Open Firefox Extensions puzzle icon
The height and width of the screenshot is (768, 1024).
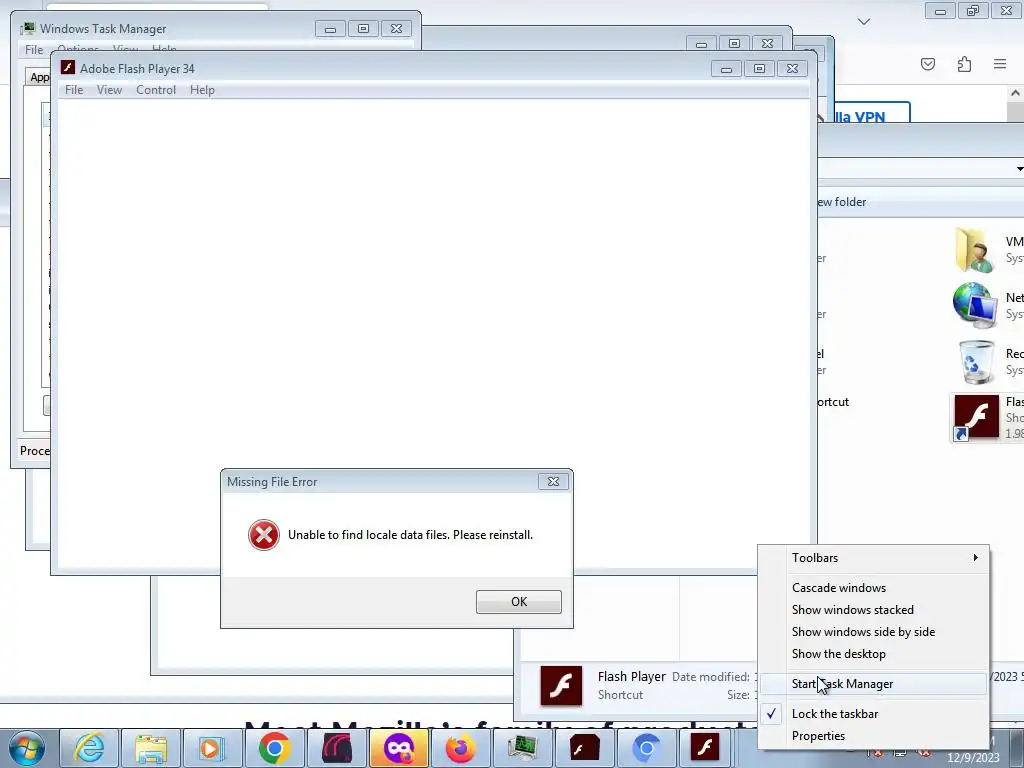coord(964,64)
